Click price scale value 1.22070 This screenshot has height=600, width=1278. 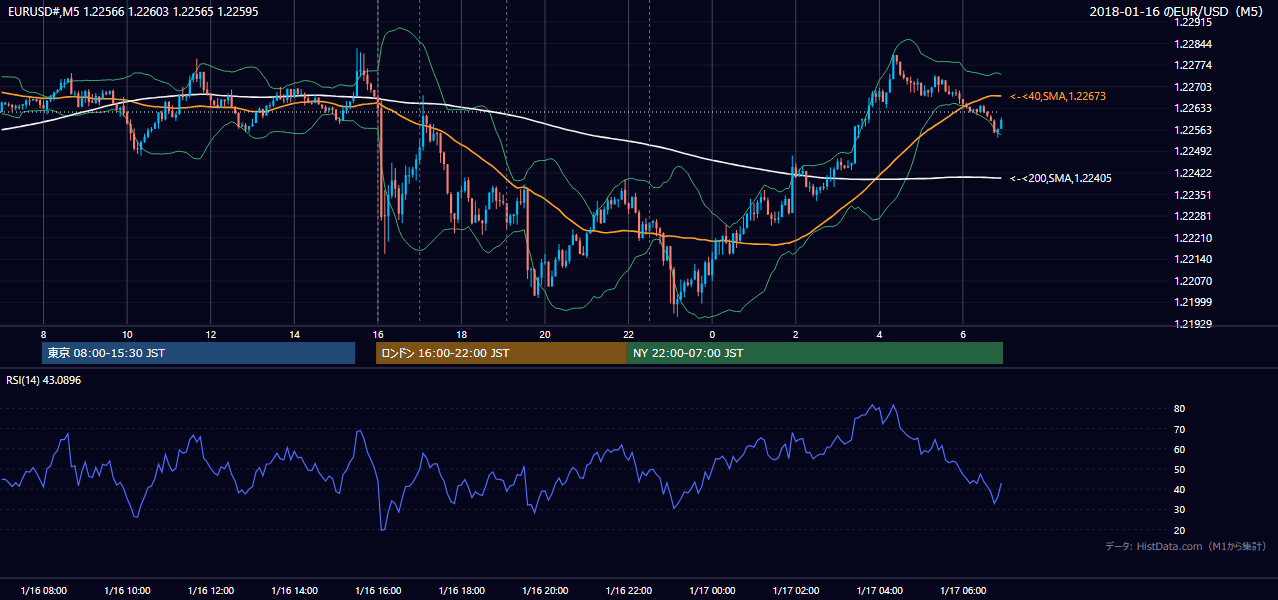tap(1195, 281)
